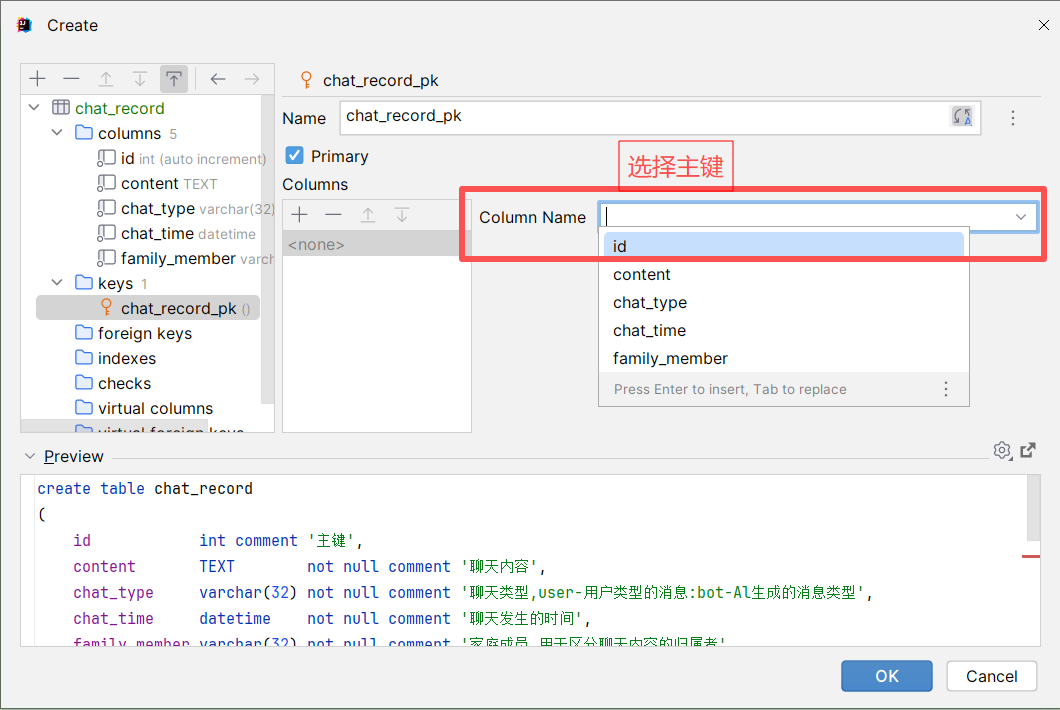The image size is (1060, 710).
Task: Toggle the move-to-top highlighted toolbar icon
Action: (174, 79)
